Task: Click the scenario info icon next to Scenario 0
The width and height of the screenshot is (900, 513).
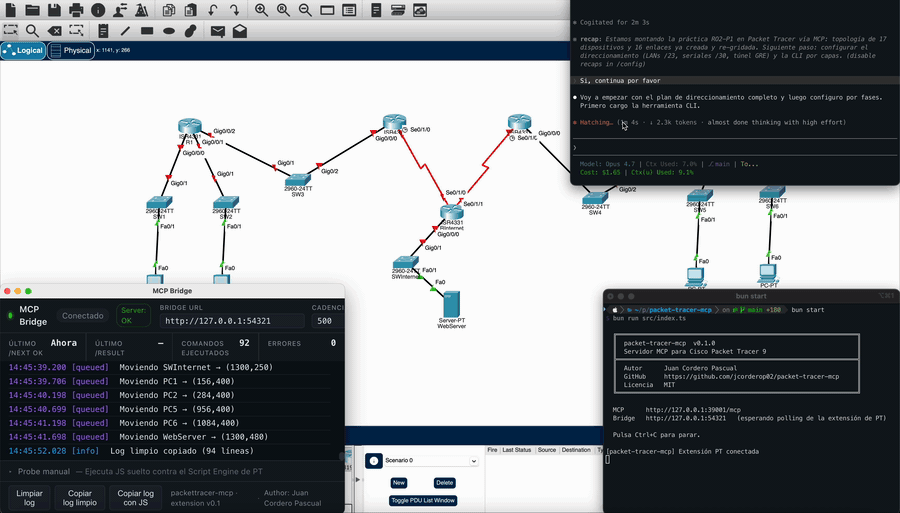Action: (374, 461)
